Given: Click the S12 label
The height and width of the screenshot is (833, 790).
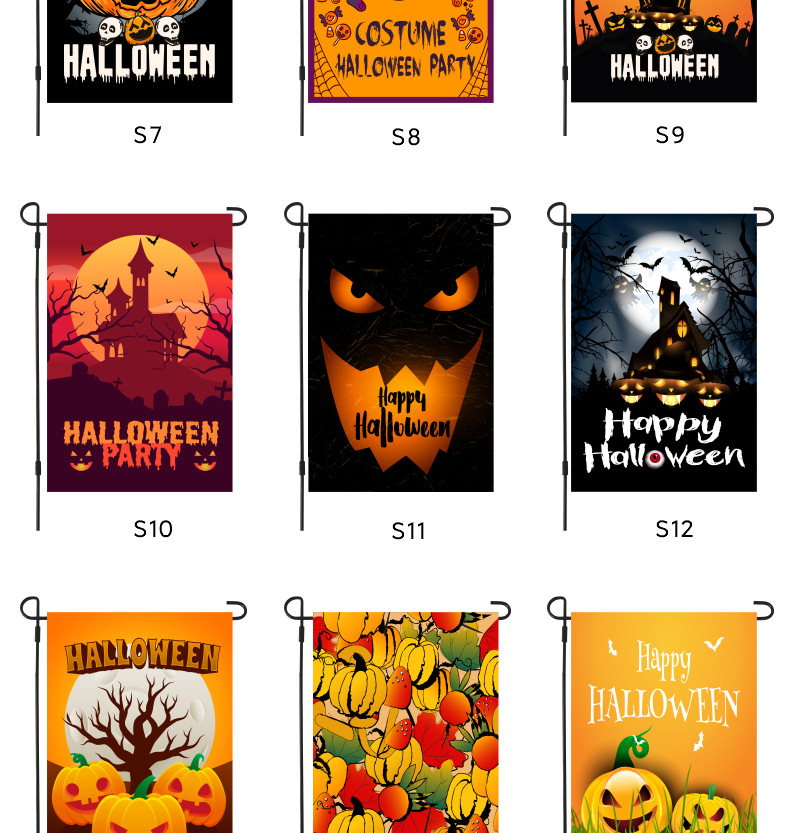Looking at the screenshot, I should [674, 529].
